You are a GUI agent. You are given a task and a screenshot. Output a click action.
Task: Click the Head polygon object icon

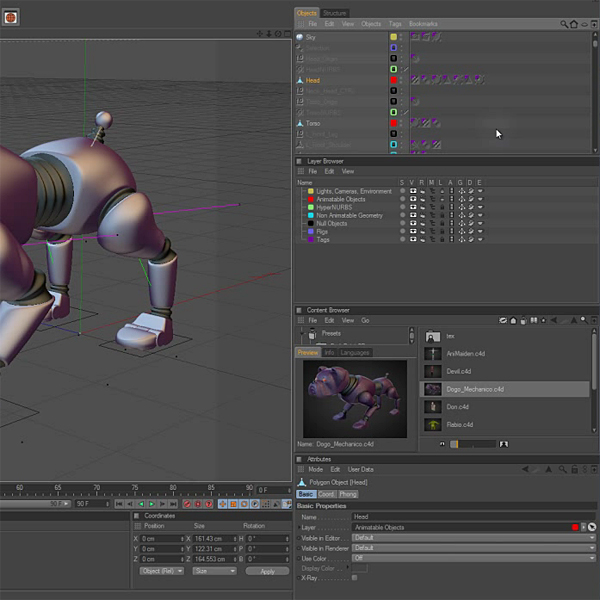300,80
